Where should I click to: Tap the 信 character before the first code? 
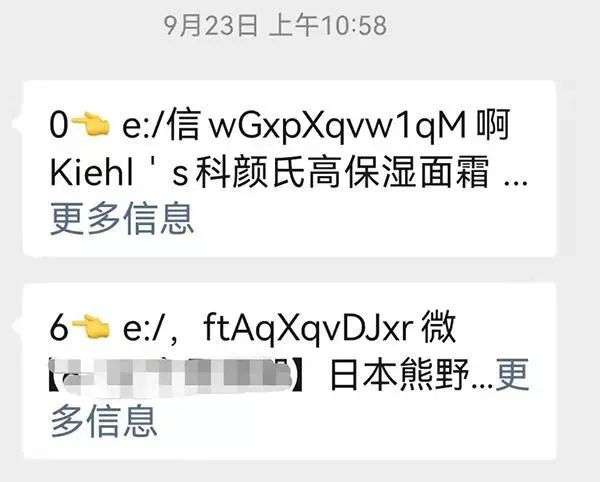184,125
